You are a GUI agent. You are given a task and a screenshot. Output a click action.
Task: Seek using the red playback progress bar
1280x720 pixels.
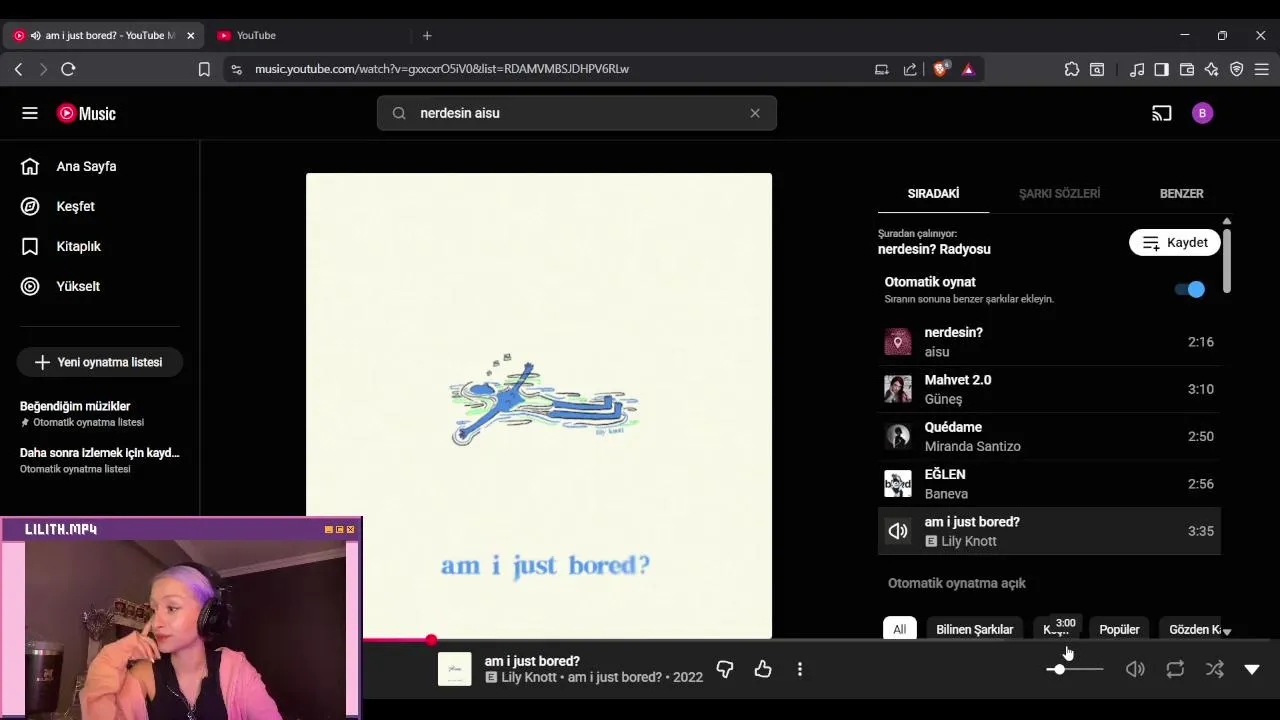coord(396,640)
